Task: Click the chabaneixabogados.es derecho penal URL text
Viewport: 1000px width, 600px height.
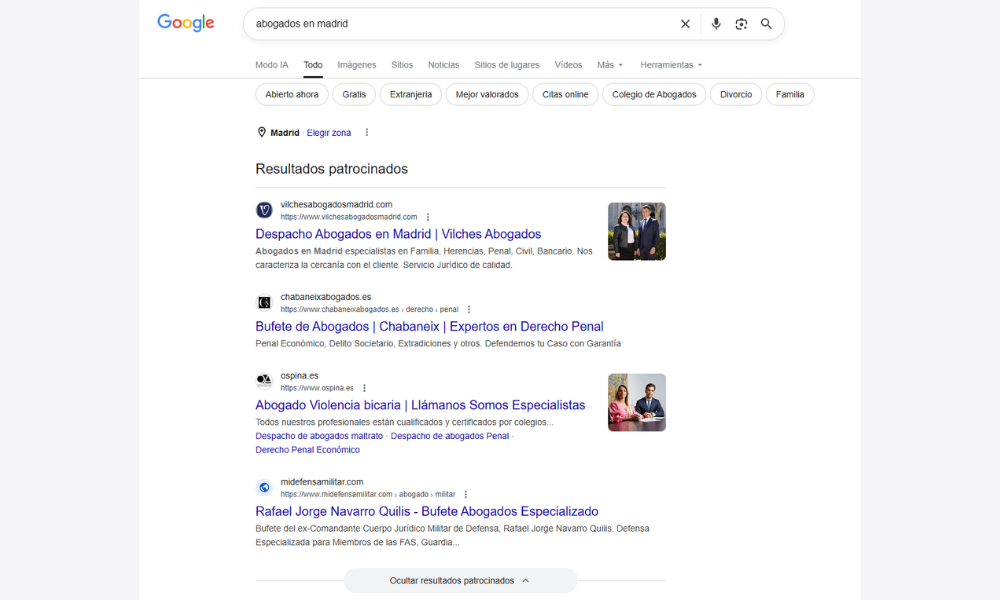Action: point(369,309)
